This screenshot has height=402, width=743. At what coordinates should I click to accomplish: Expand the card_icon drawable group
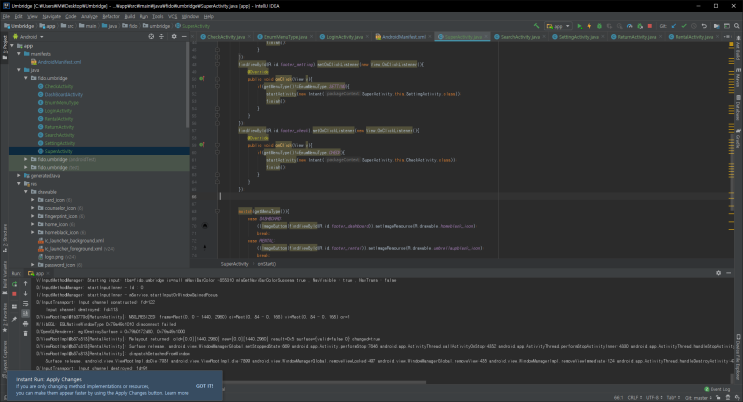pyautogui.click(x=33, y=200)
